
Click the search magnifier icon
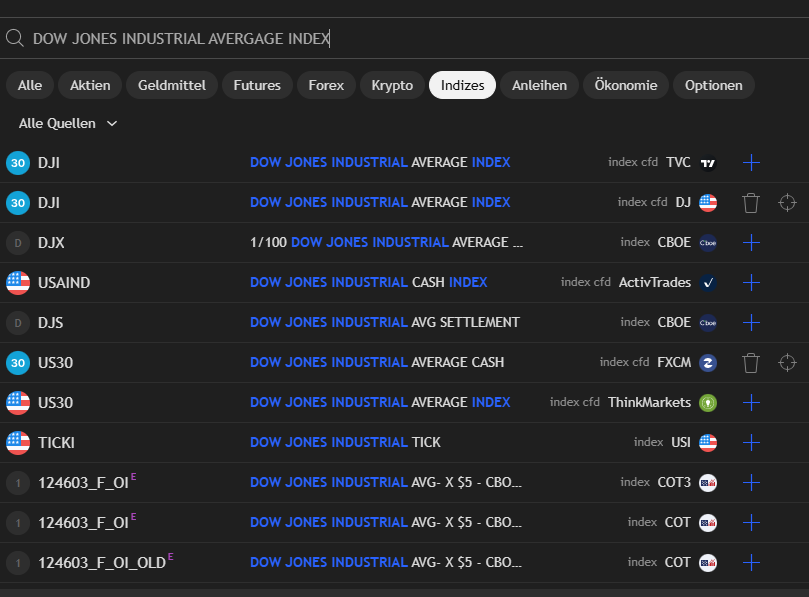click(x=15, y=39)
